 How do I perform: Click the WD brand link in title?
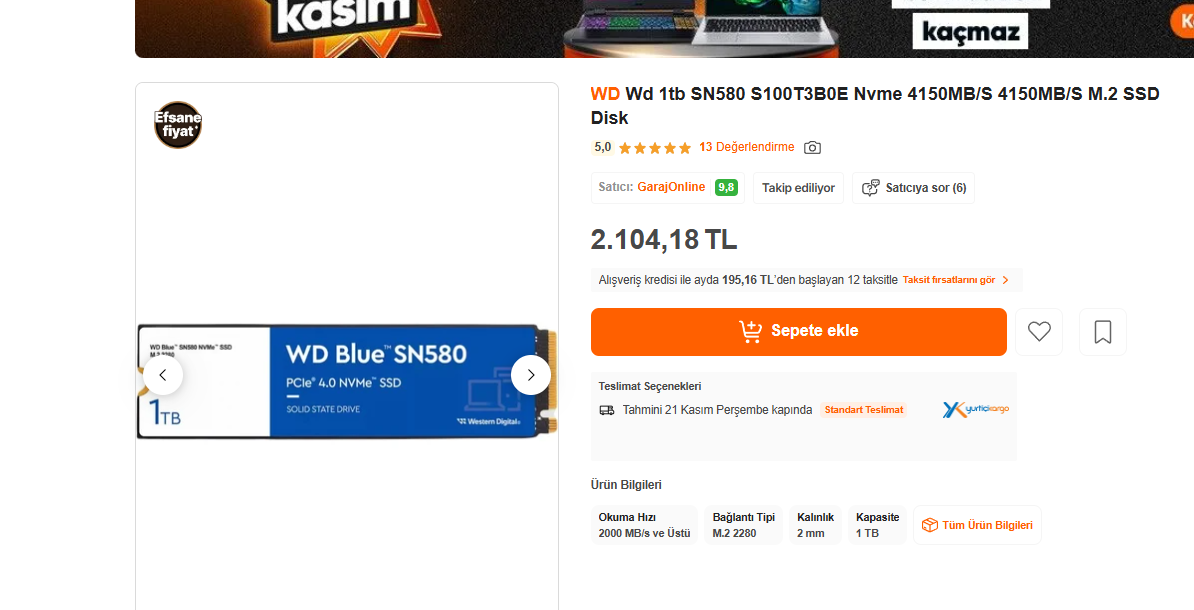[x=605, y=94]
